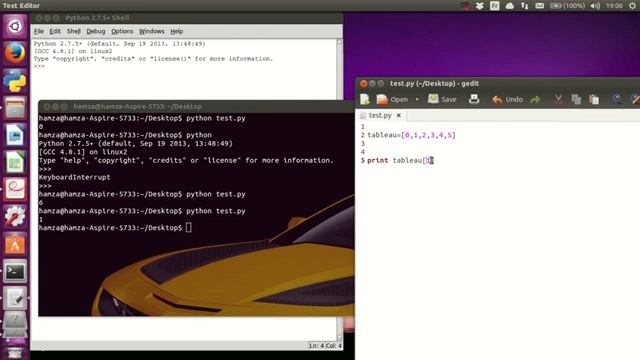Click 'print tableau[' line in gedit
Screen dimensions: 640x360
400,160
